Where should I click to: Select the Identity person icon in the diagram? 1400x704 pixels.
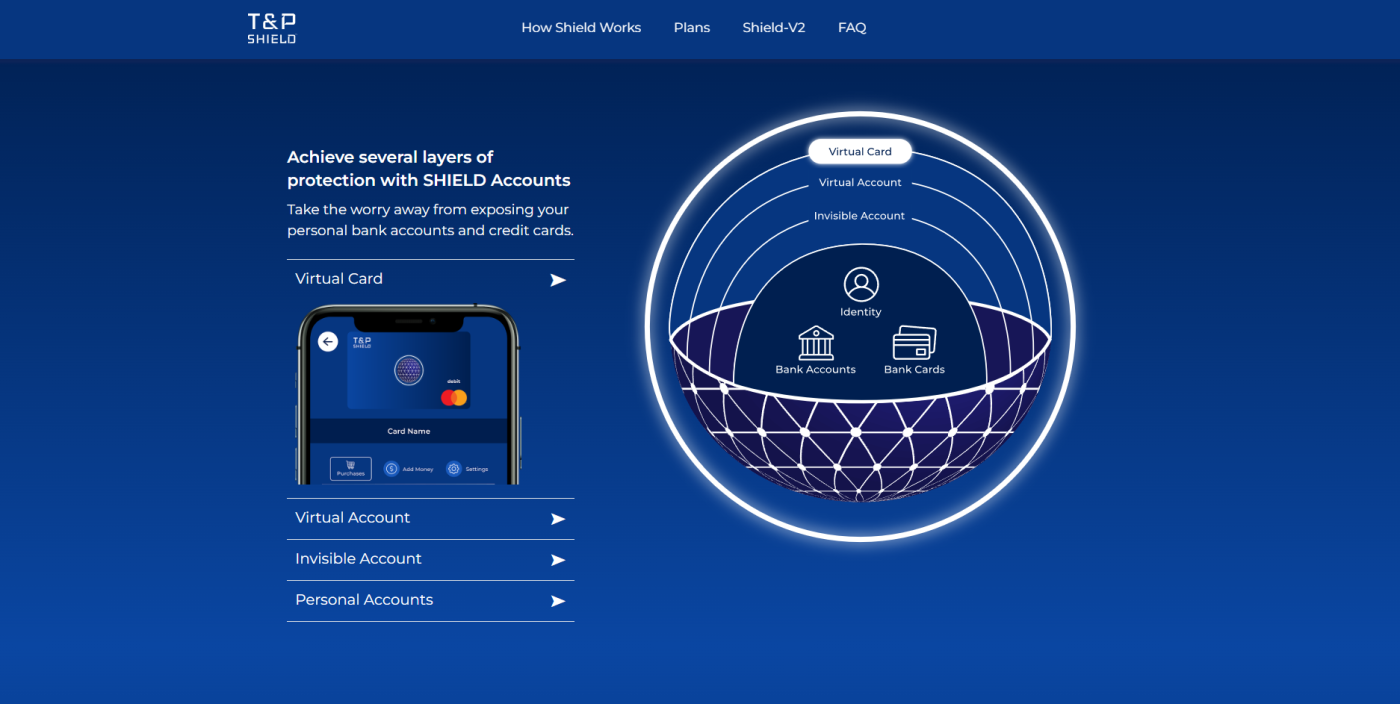pos(860,285)
